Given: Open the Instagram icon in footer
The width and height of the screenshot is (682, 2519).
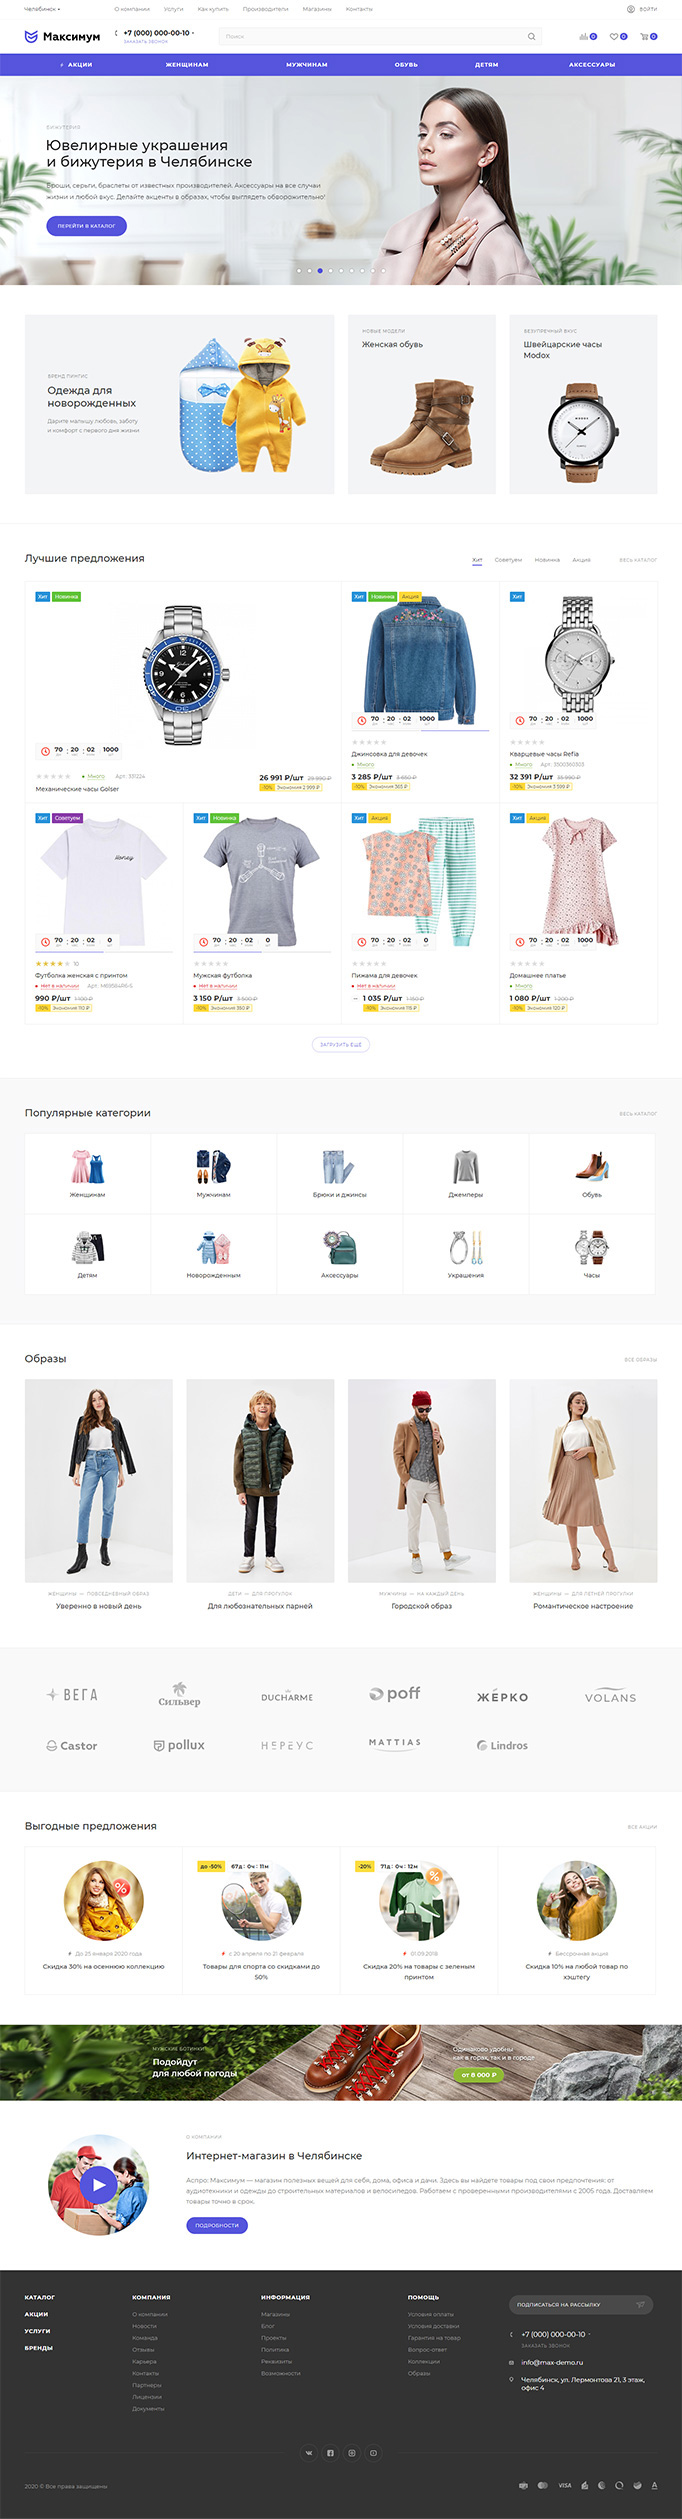Looking at the screenshot, I should point(352,2453).
